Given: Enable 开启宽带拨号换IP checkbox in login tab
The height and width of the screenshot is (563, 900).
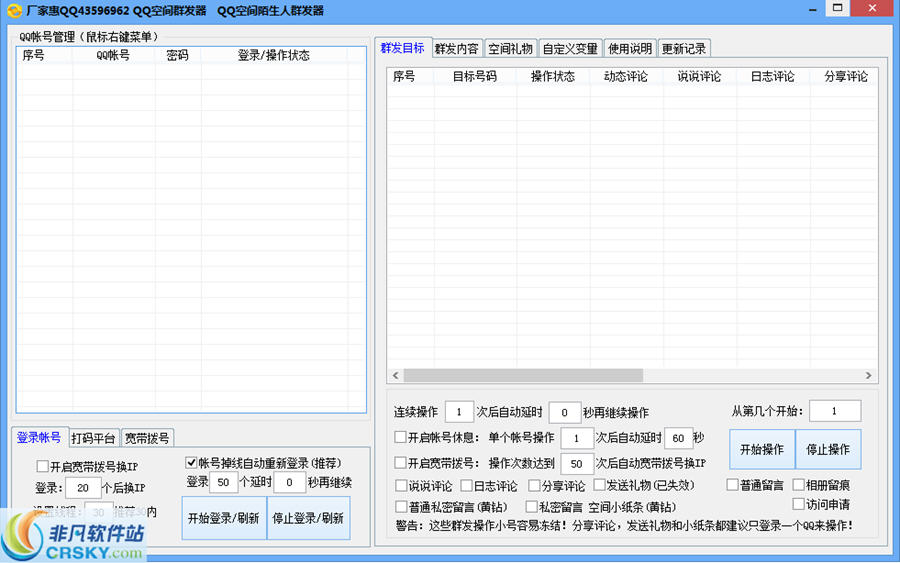Looking at the screenshot, I should (42, 466).
